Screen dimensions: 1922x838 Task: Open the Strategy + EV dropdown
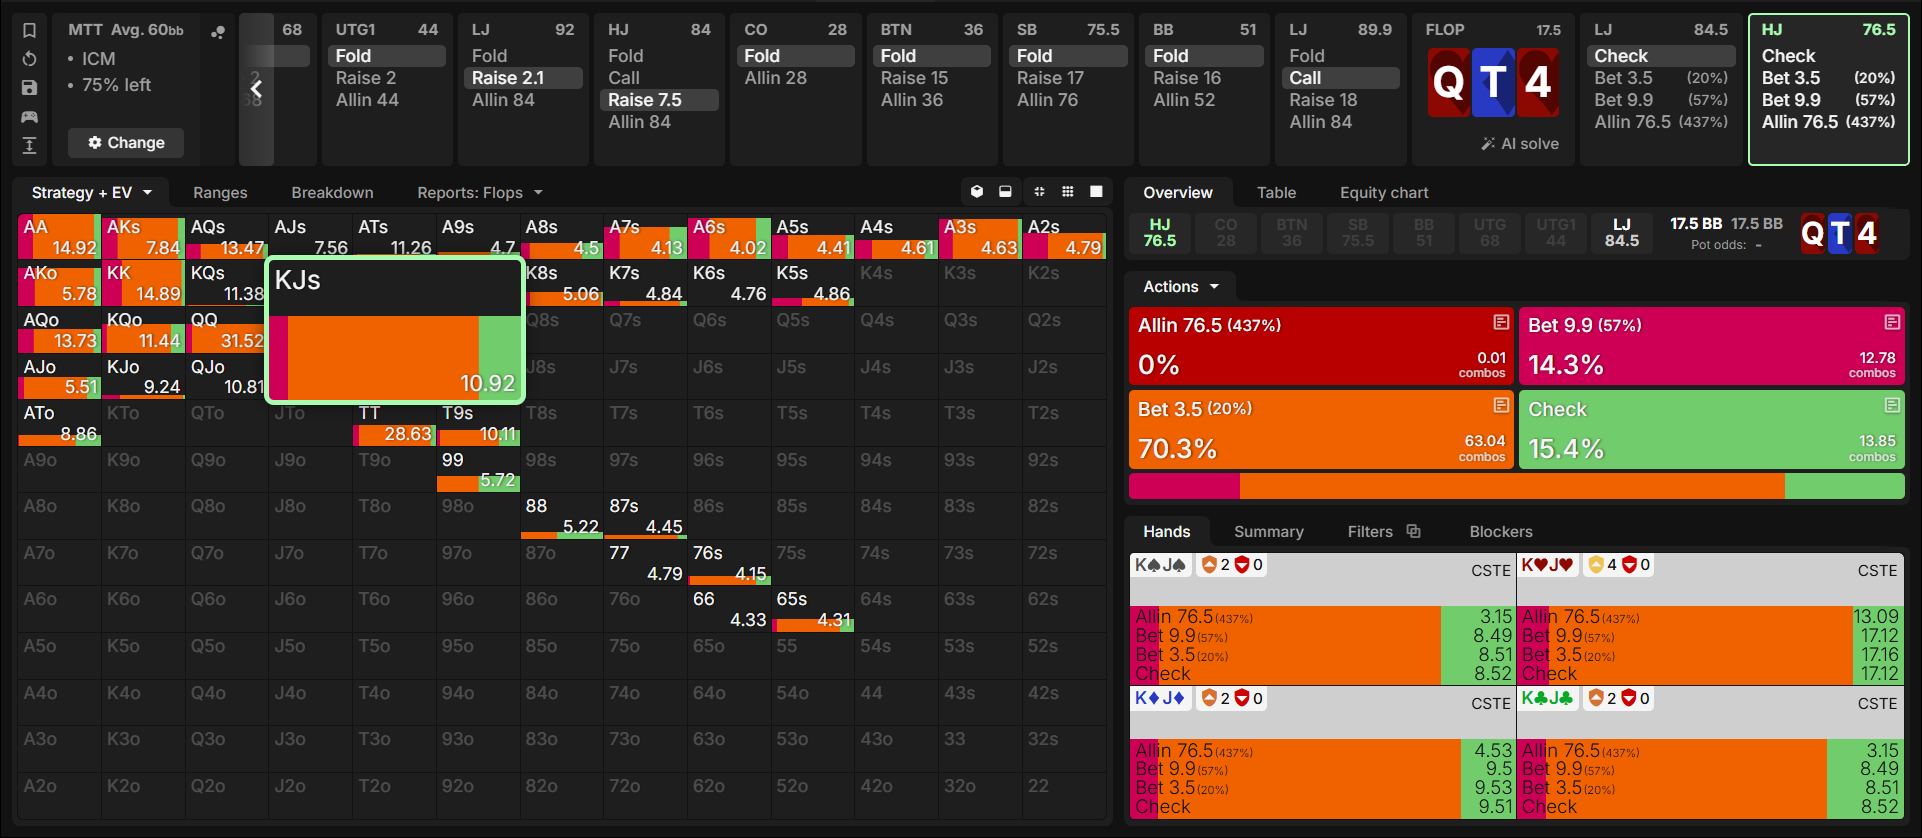[x=92, y=192]
